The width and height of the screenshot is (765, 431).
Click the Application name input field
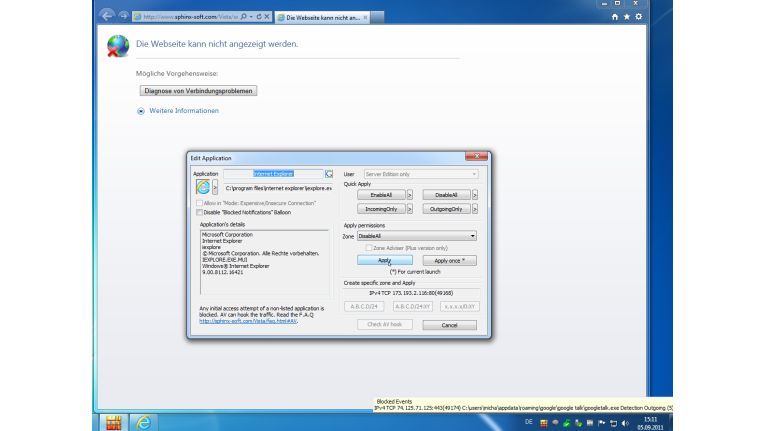click(x=272, y=174)
